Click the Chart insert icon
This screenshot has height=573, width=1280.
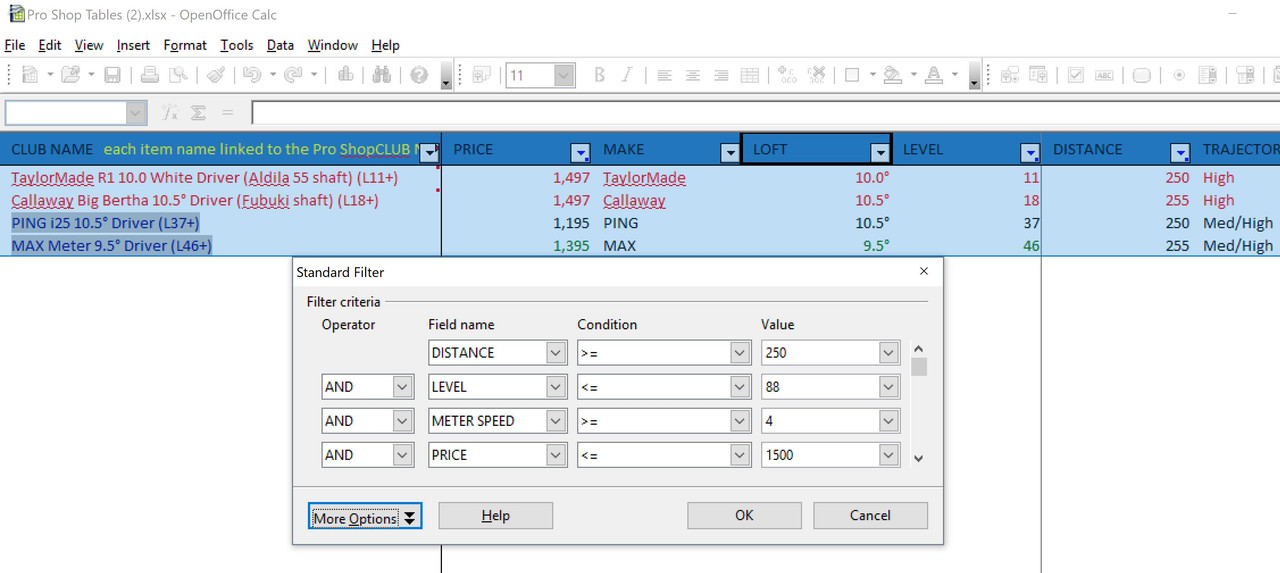pyautogui.click(x=345, y=75)
